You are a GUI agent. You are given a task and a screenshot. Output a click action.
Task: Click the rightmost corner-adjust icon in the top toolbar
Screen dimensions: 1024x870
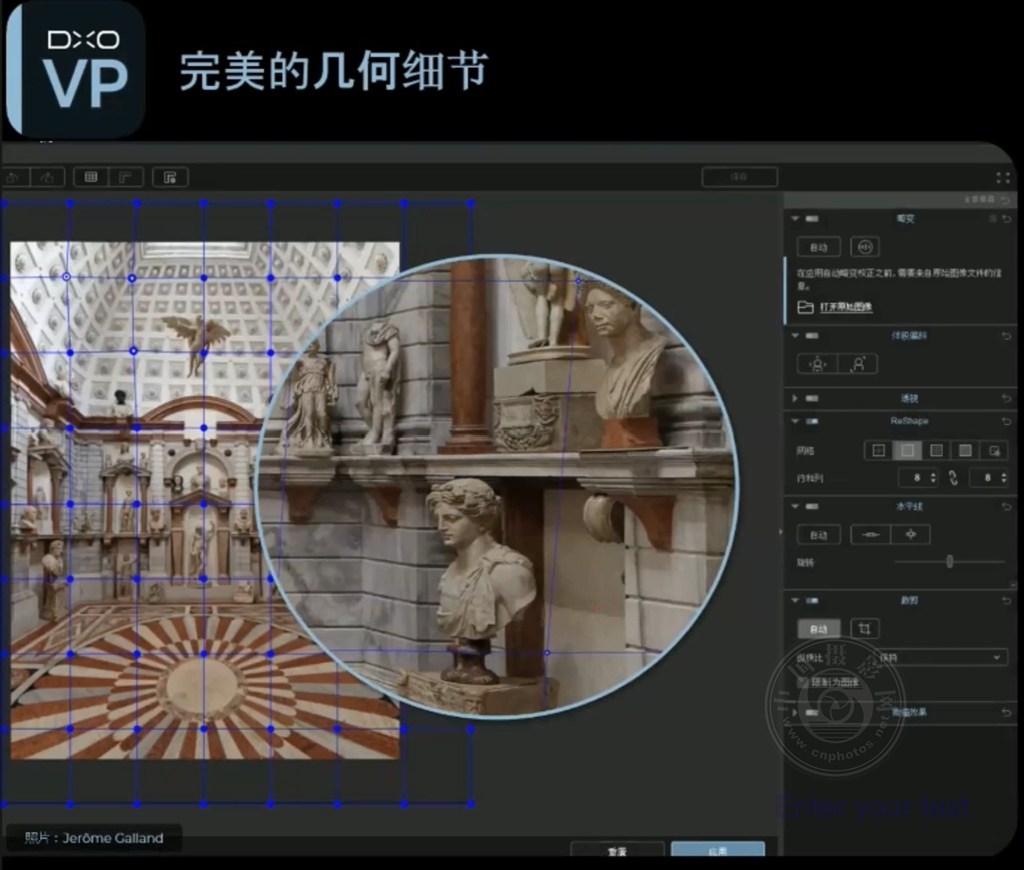tap(171, 178)
